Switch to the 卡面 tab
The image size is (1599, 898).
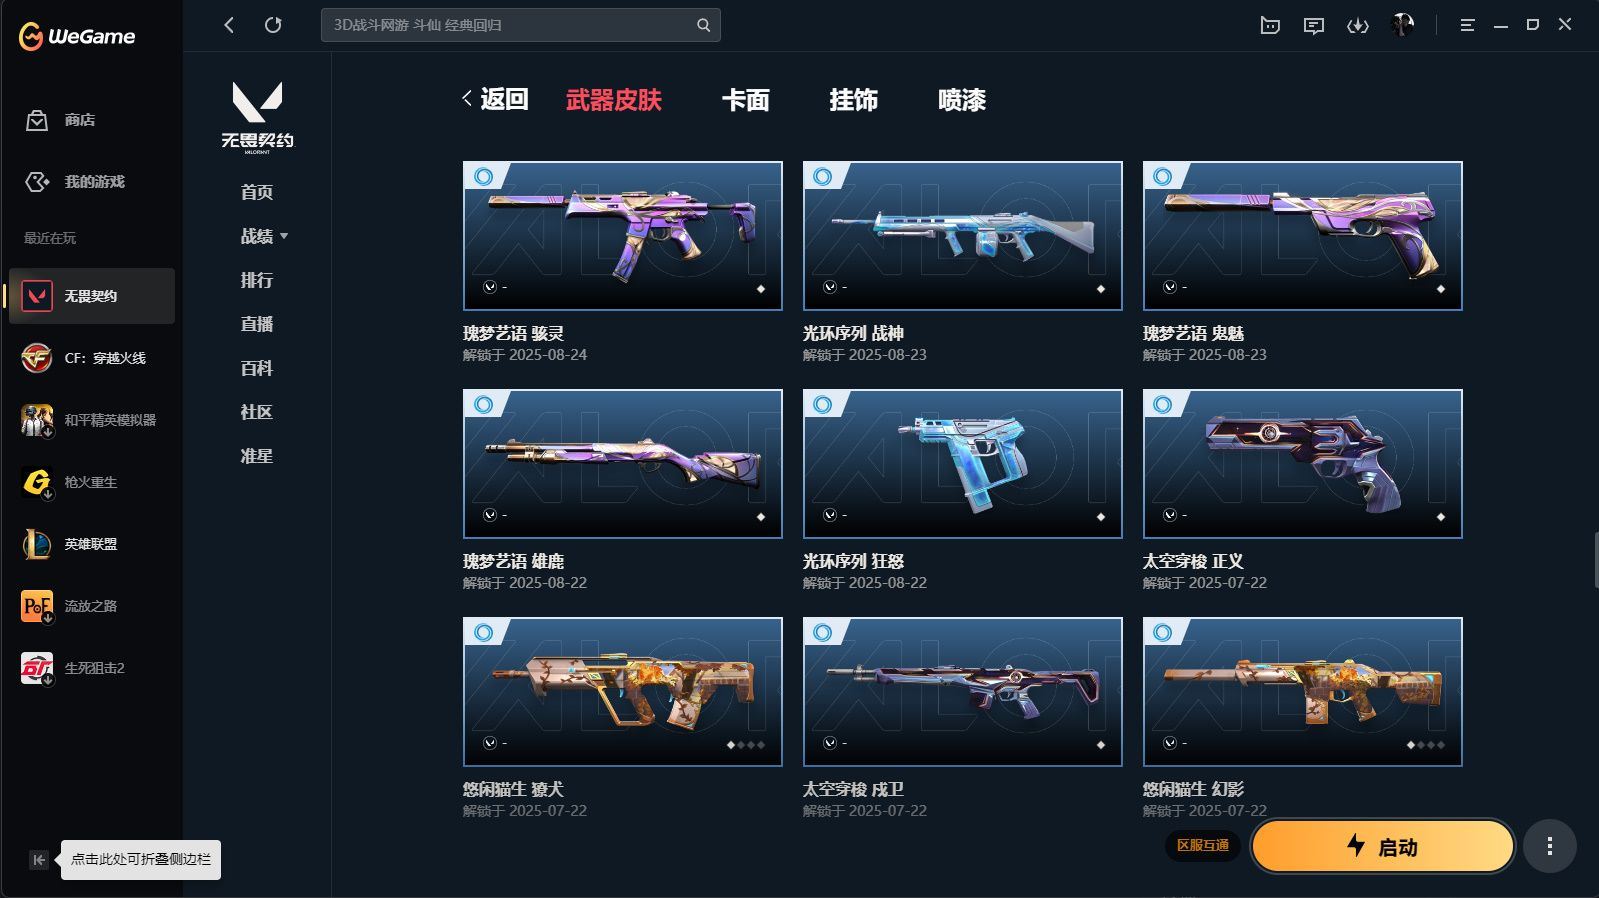(x=746, y=100)
